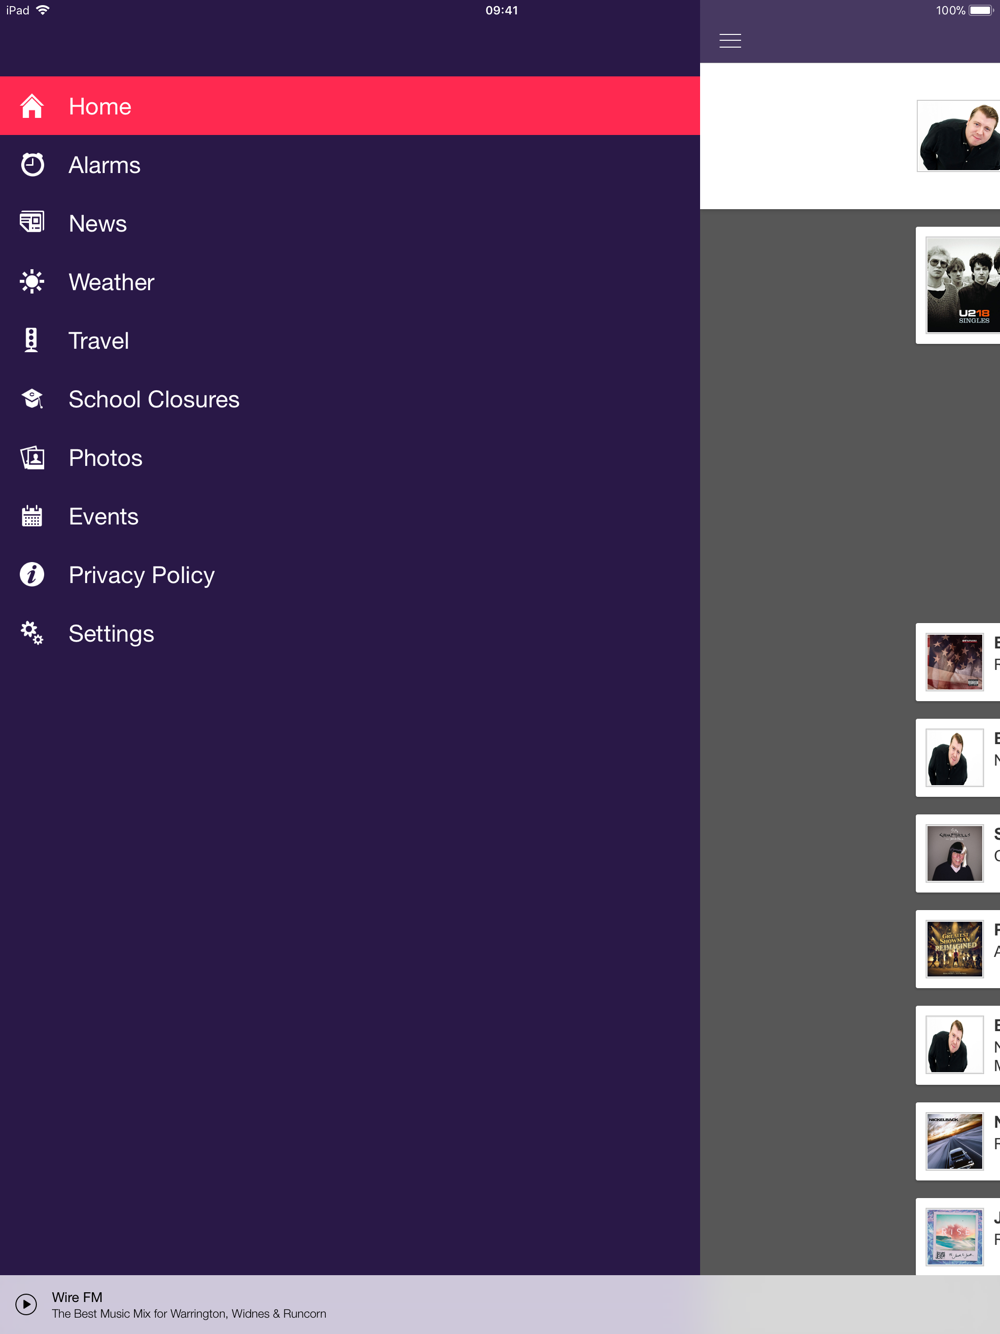Viewport: 1000px width, 1334px height.
Task: Tap the Greatest Showman Reimagined album thumbnail
Action: pyautogui.click(x=954, y=949)
